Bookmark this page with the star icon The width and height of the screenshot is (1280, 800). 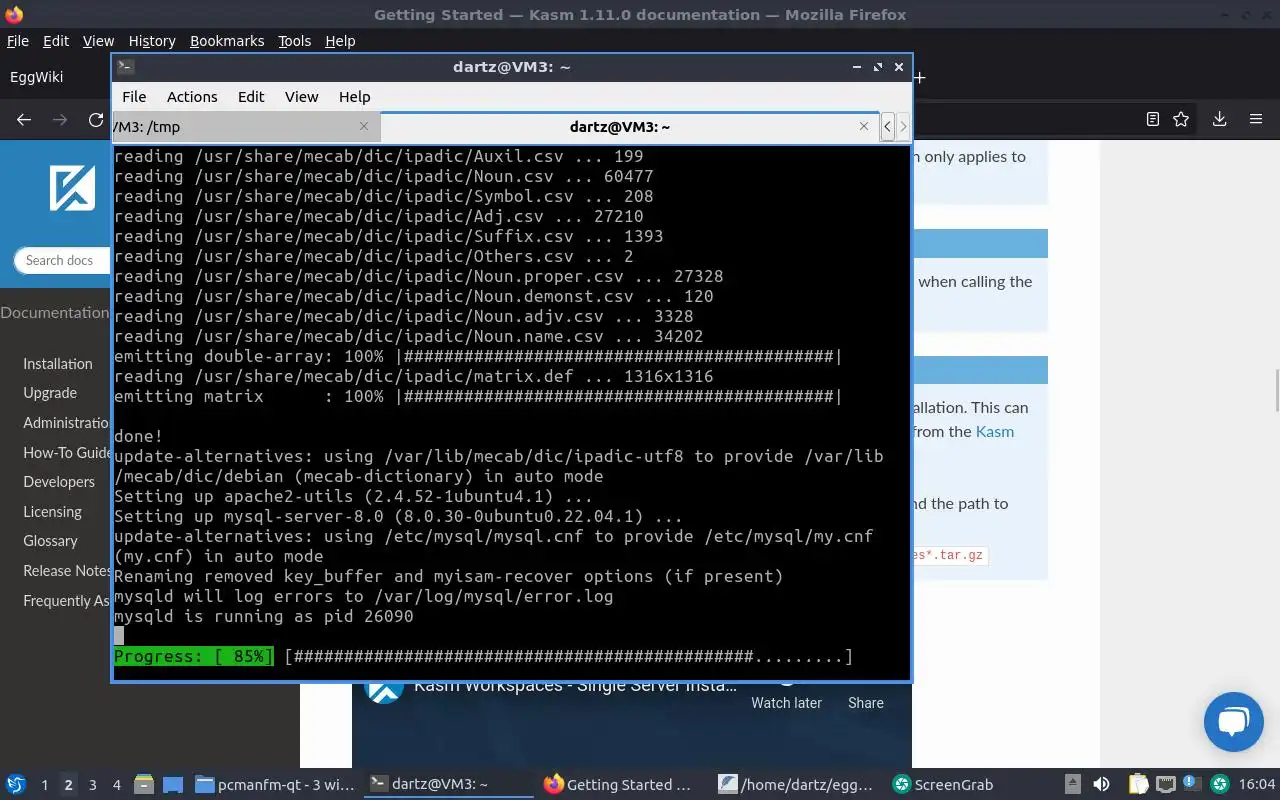[1181, 119]
